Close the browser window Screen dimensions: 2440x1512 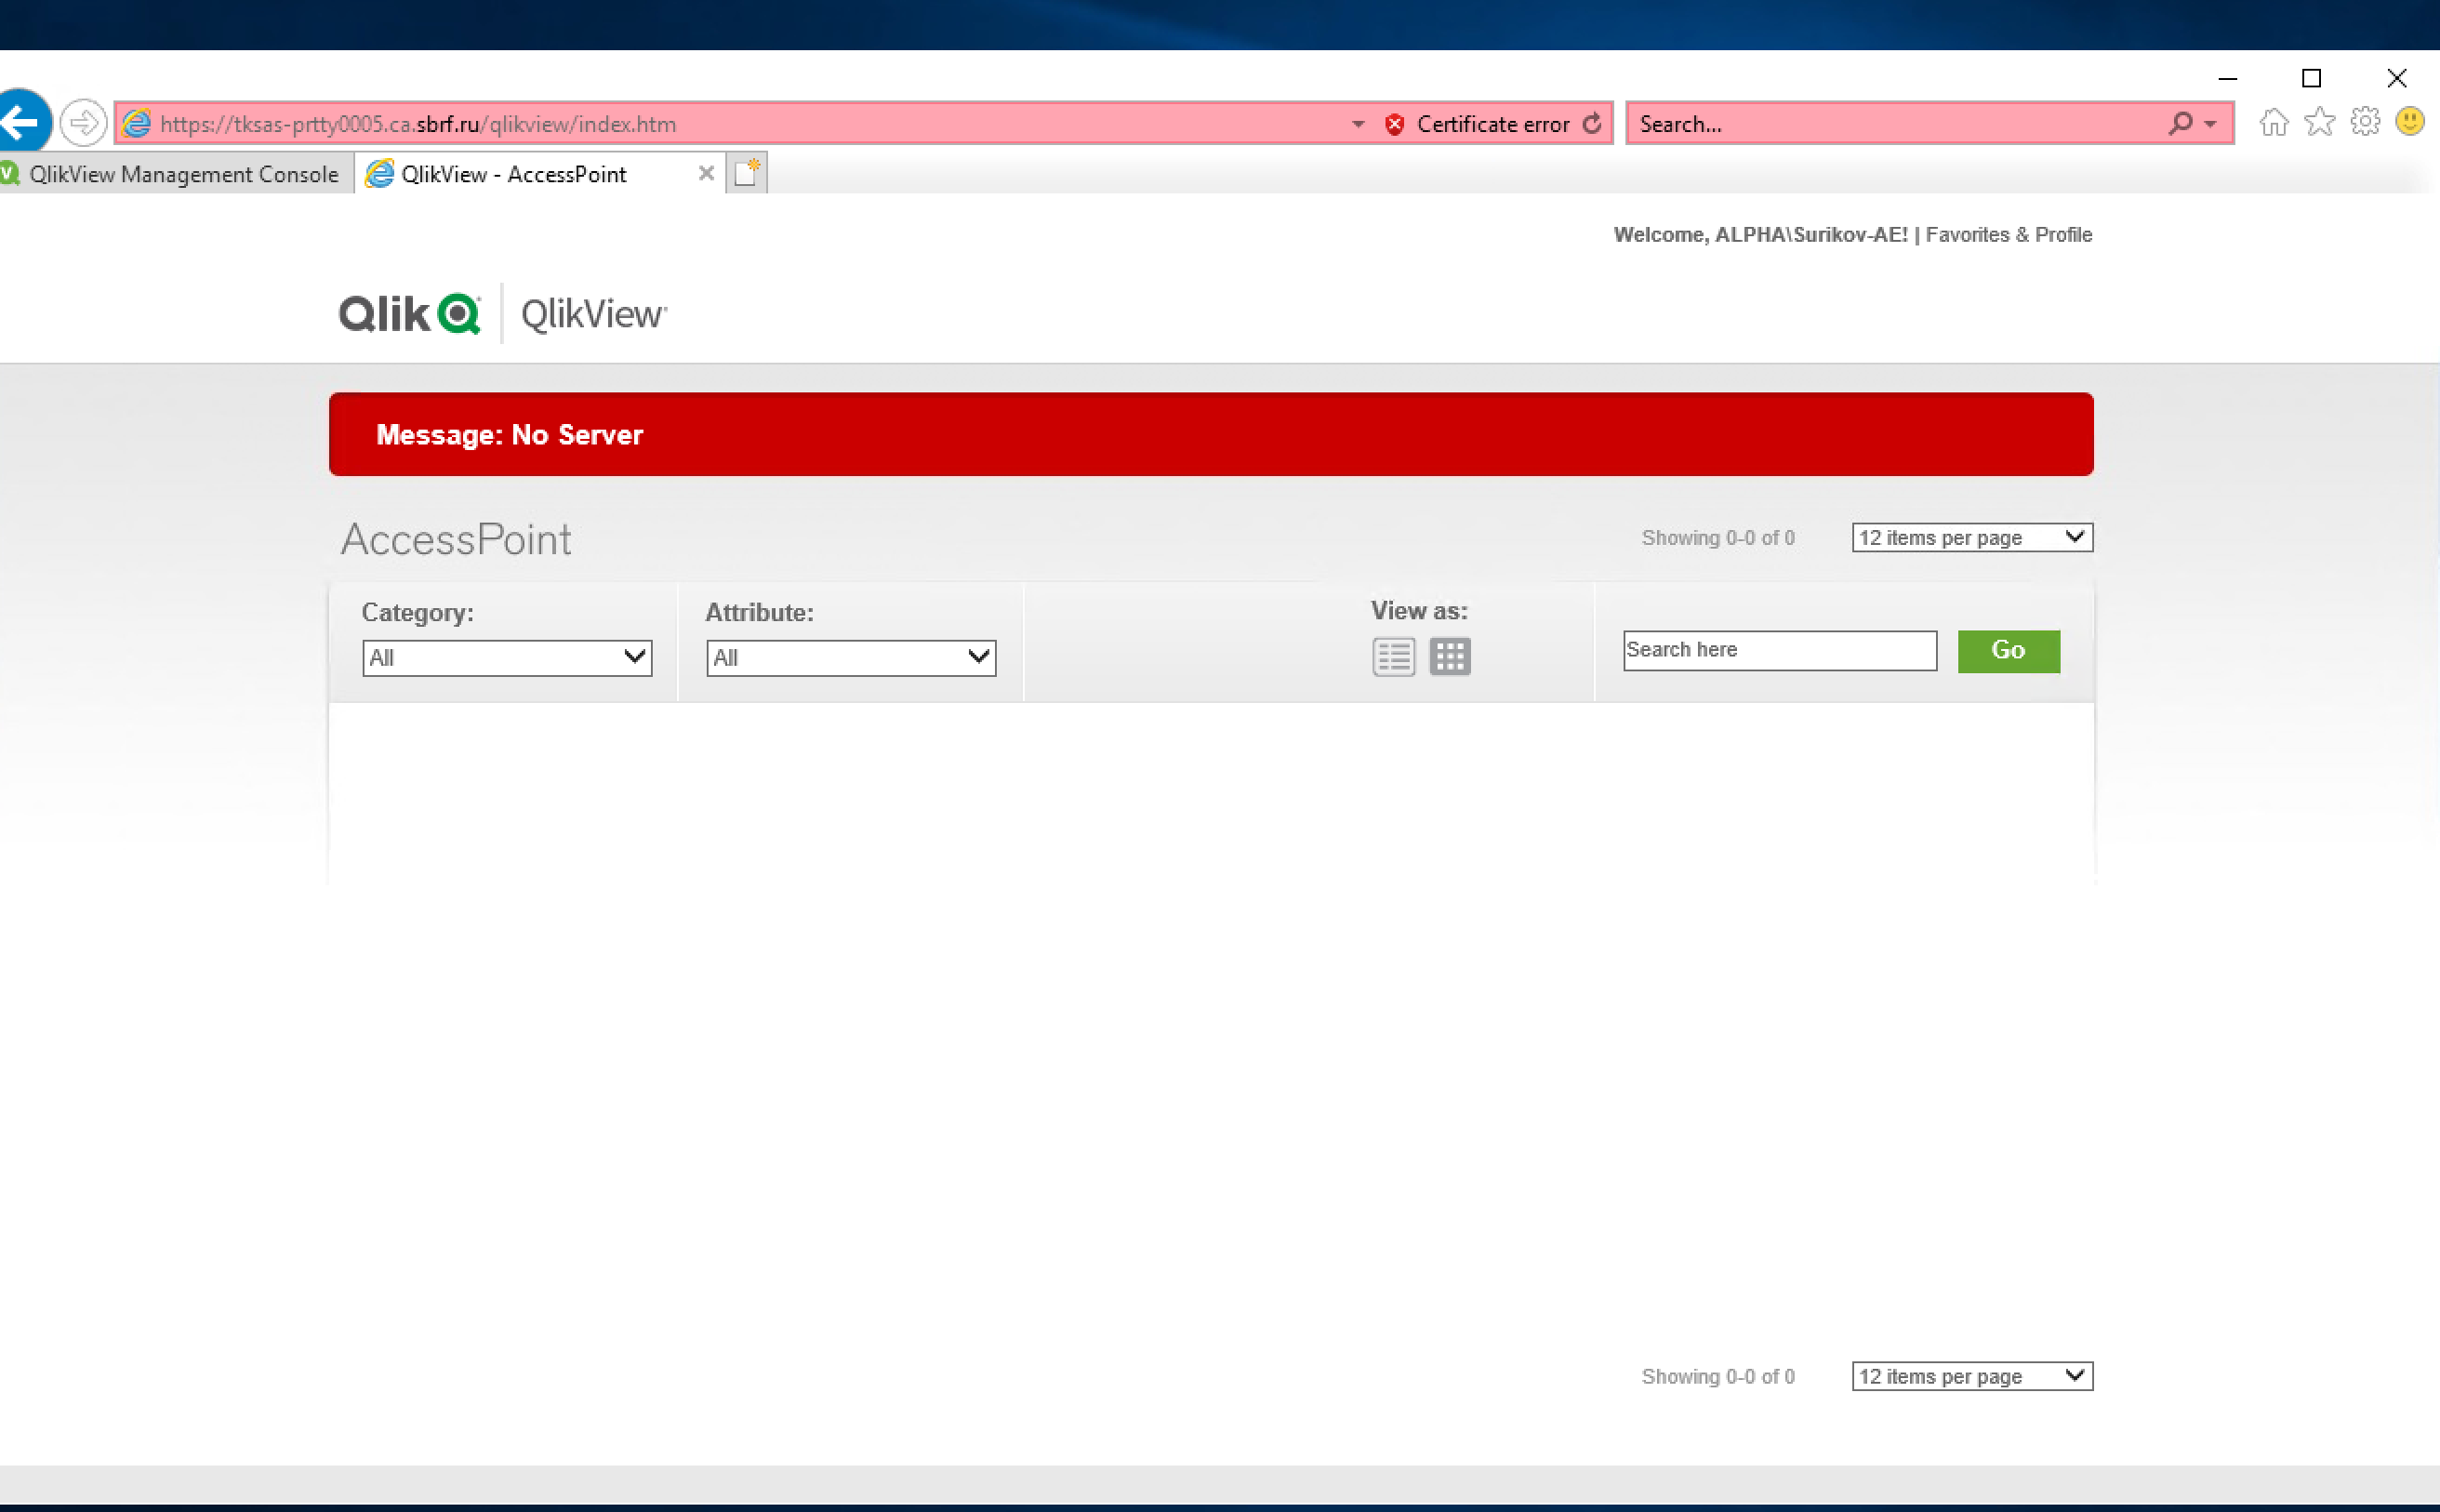click(x=2396, y=78)
